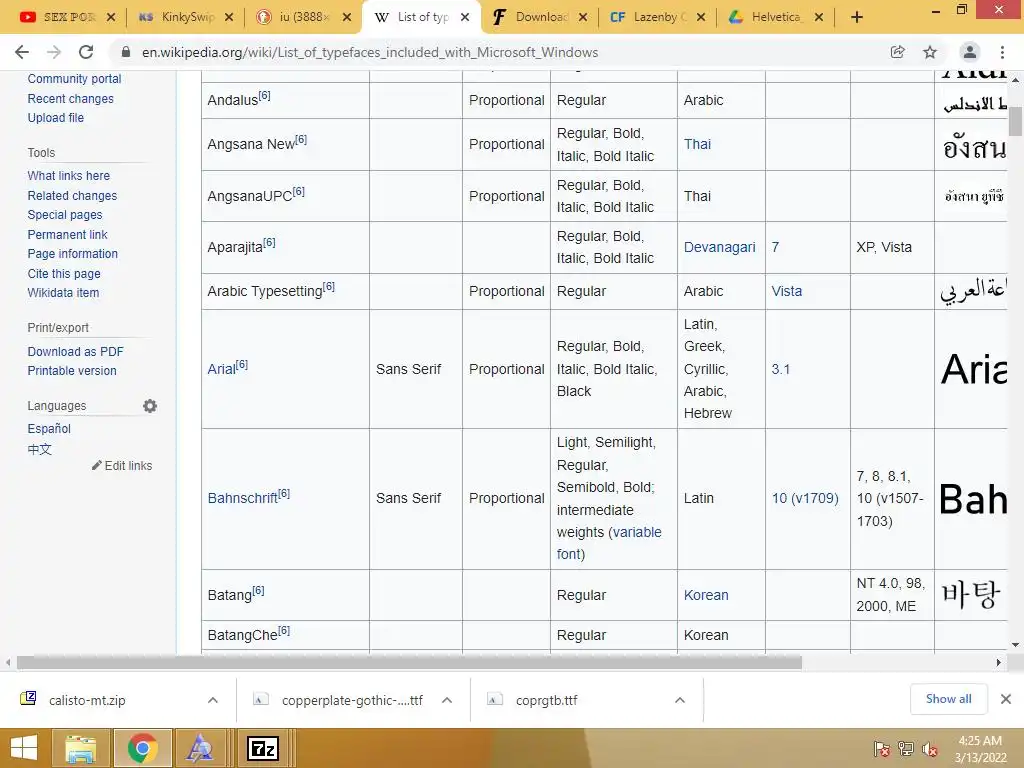Close the KinkySwip tab

point(229,18)
